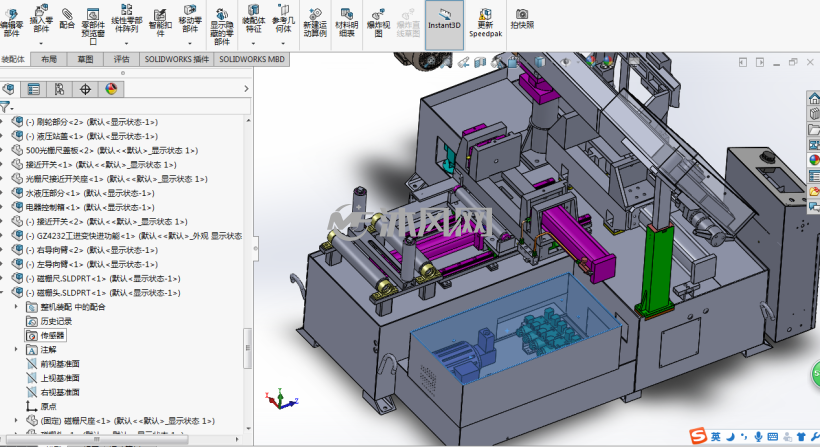The height and width of the screenshot is (447, 820).
Task: Select the FeatureManager design tree tab
Action: pyautogui.click(x=8, y=89)
